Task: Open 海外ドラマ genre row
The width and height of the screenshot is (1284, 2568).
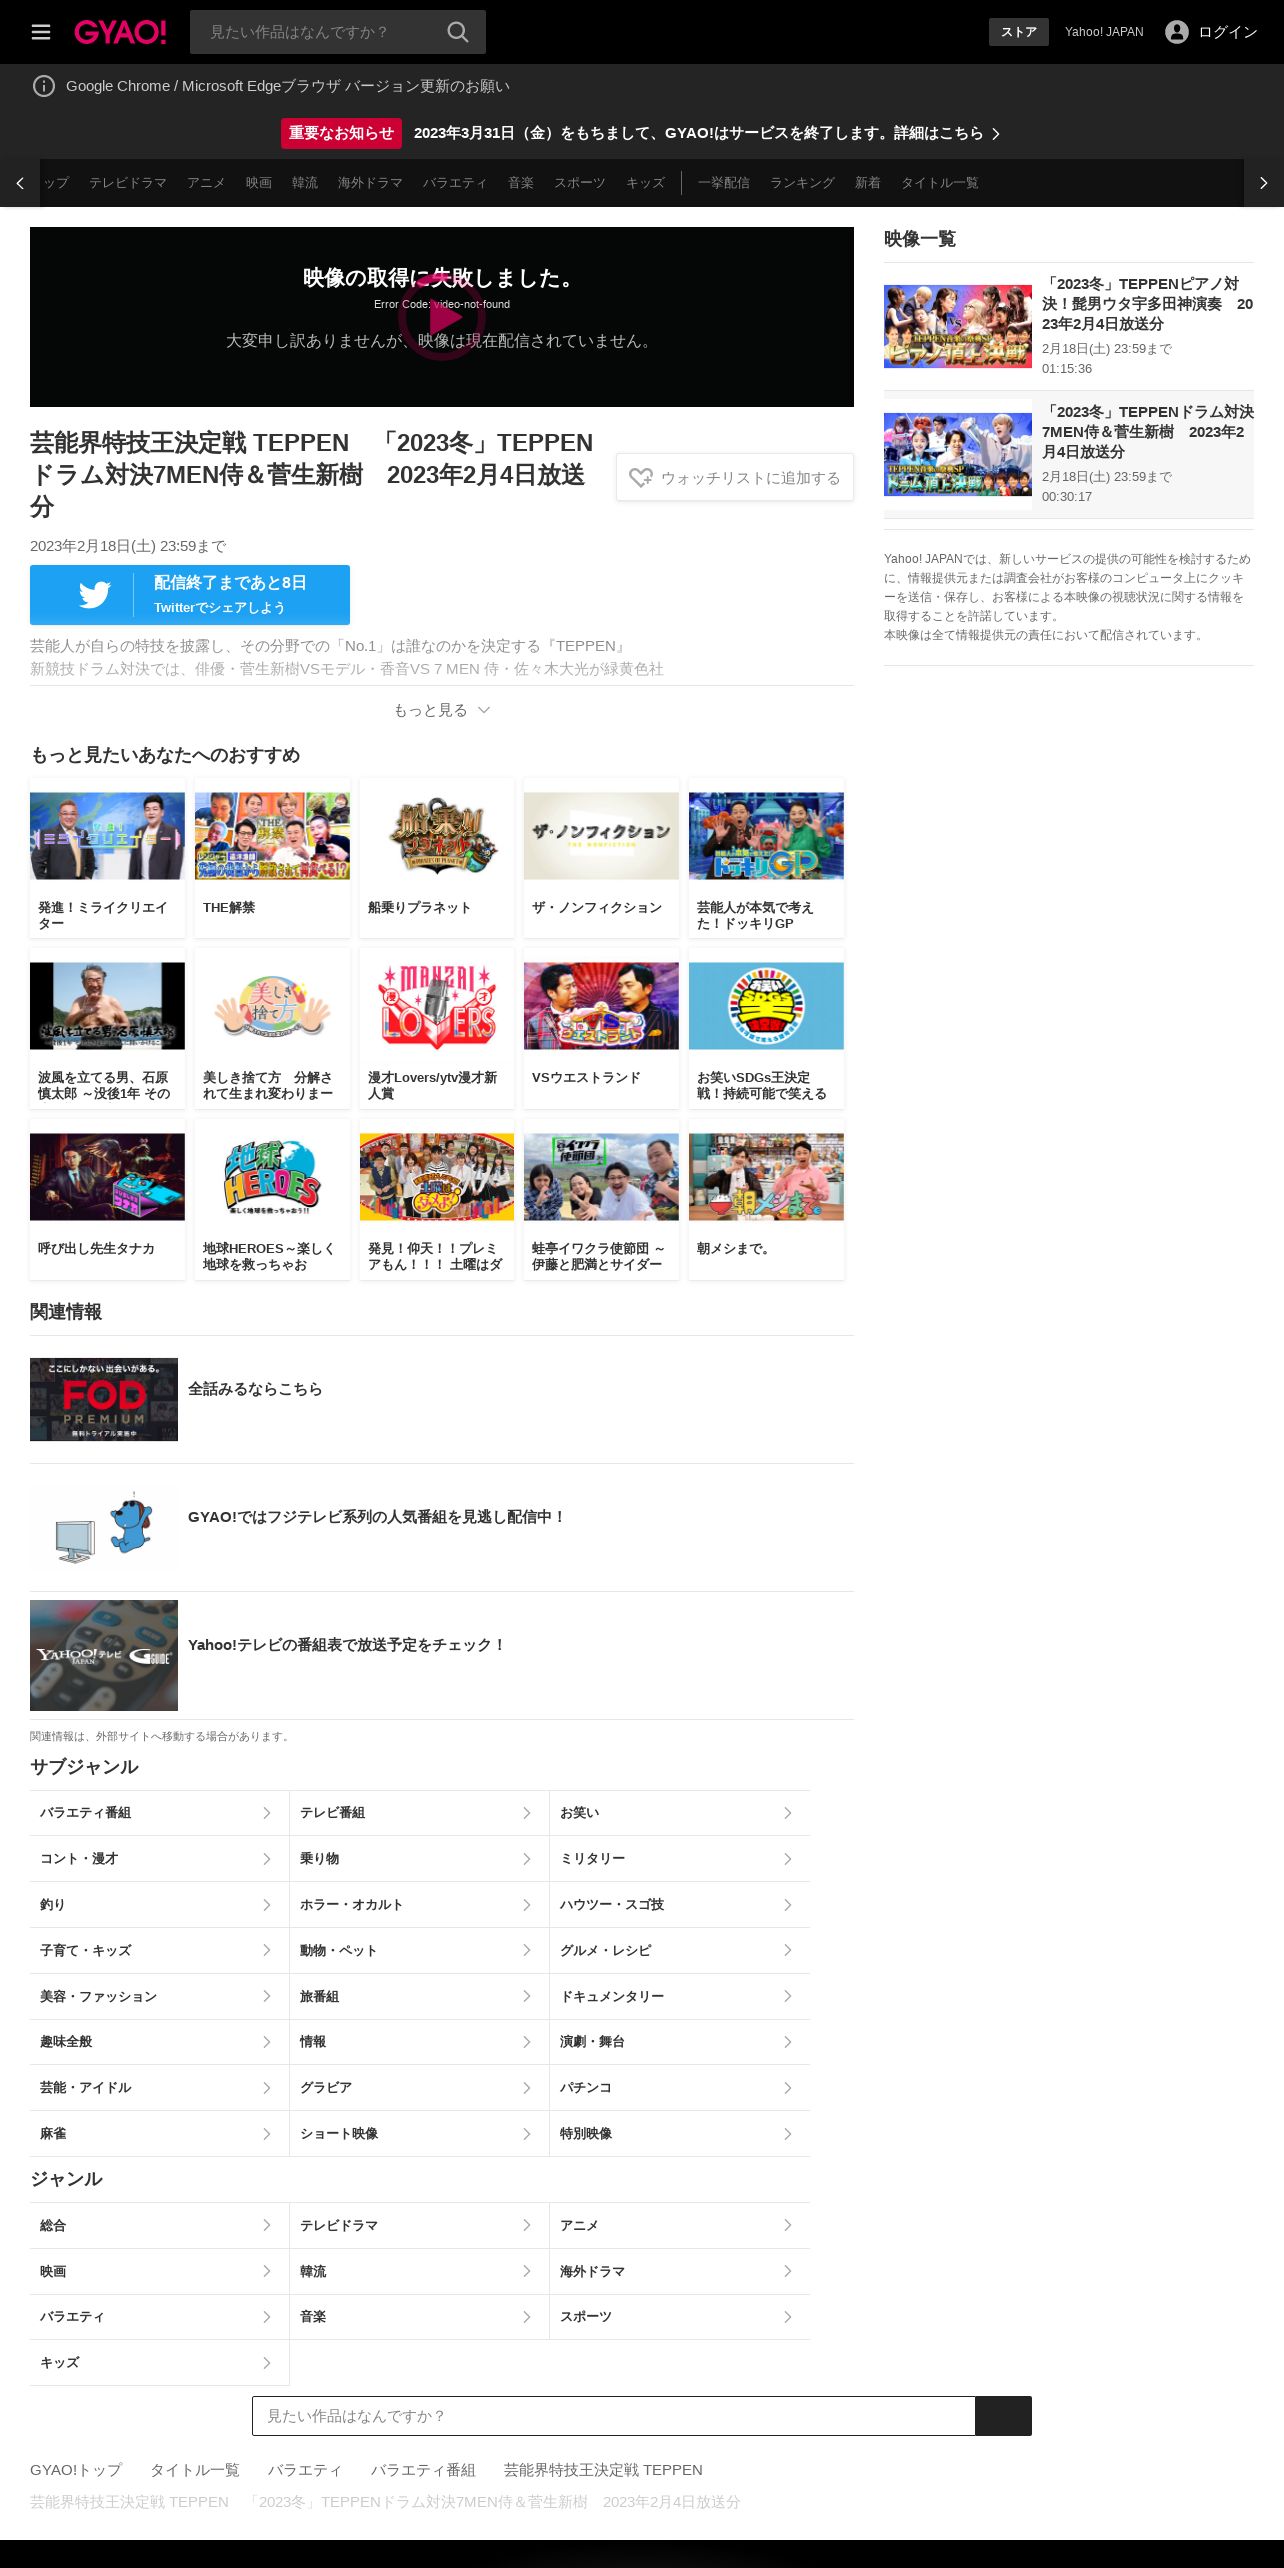Action: 680,2272
